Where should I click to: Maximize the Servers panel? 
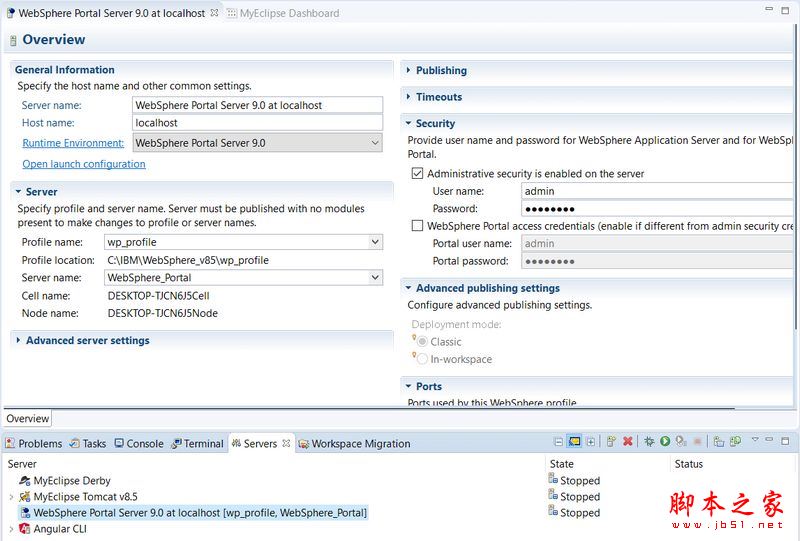785,440
